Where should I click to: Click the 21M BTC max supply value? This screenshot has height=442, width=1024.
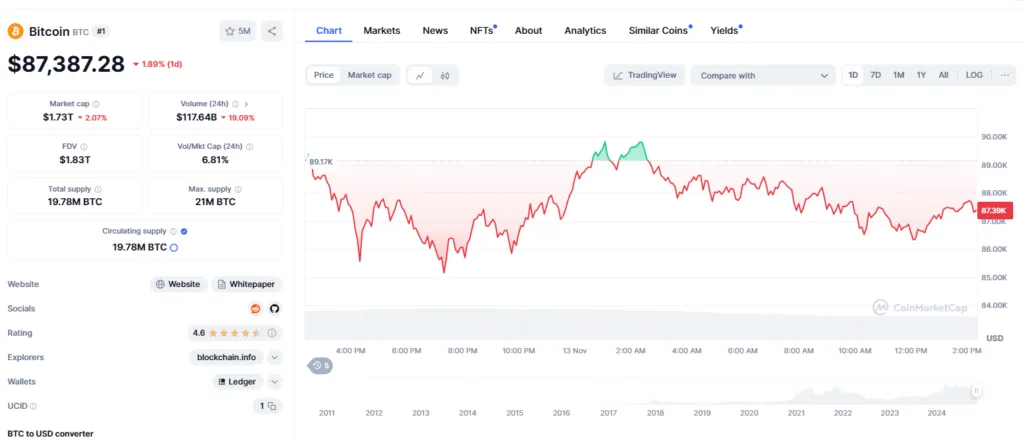pos(216,202)
